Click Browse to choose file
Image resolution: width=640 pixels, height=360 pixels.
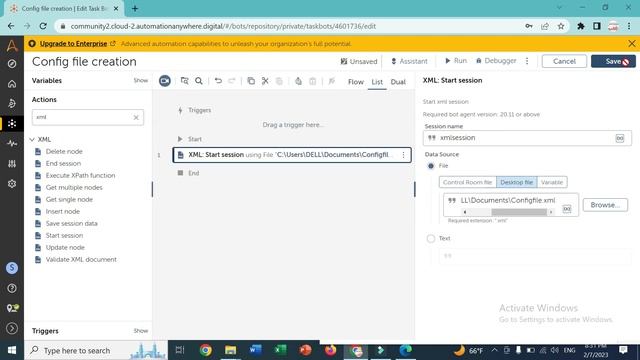pos(605,205)
